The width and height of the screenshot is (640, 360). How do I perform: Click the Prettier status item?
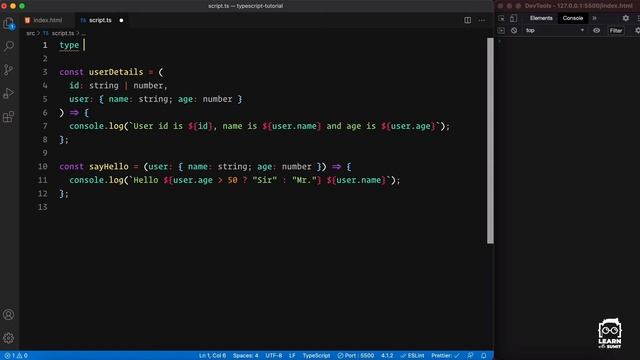[445, 356]
